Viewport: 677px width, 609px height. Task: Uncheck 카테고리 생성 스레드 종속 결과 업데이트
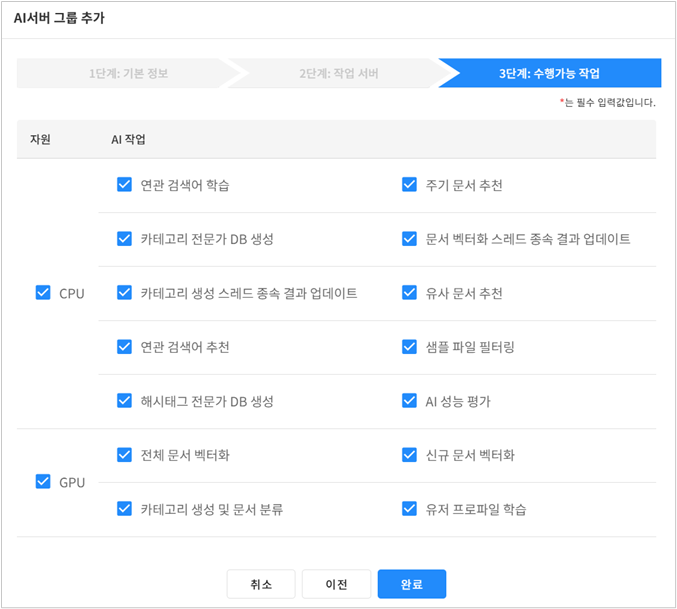coord(124,293)
